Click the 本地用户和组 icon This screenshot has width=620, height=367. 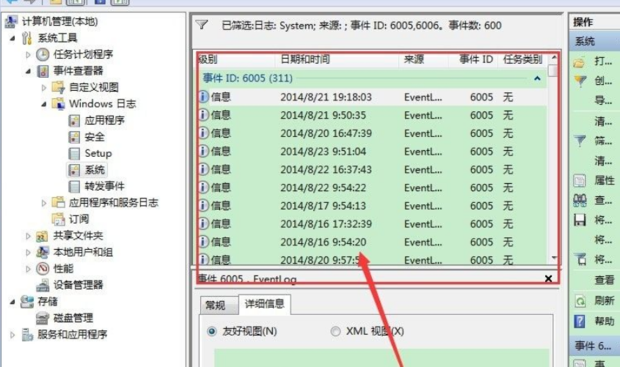(x=42, y=252)
